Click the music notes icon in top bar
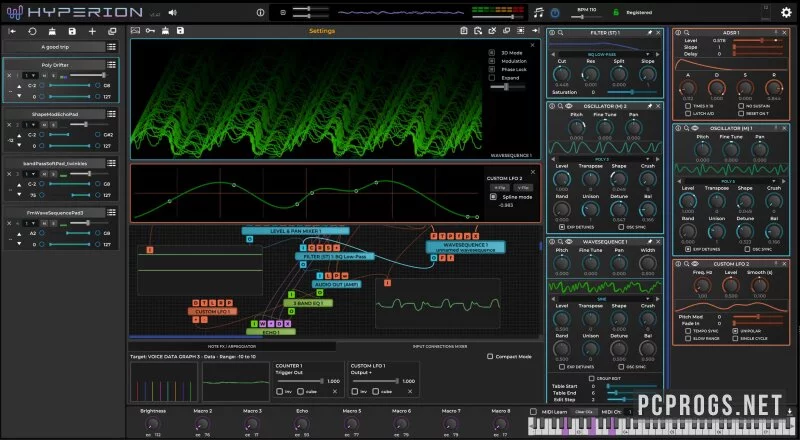The height and width of the screenshot is (440, 800). (539, 13)
